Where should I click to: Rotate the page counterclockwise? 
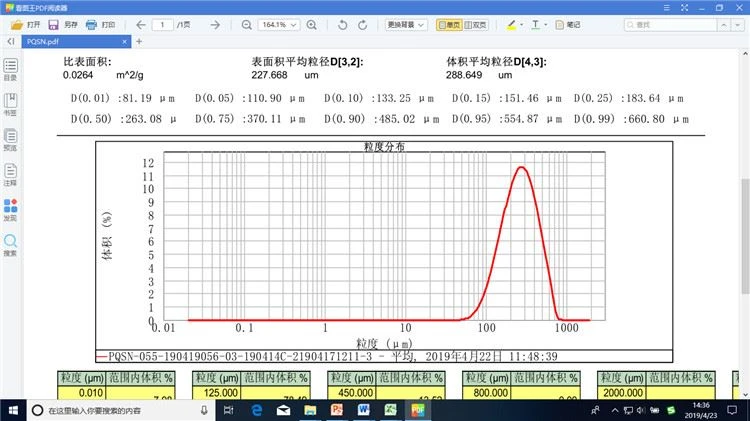point(342,25)
